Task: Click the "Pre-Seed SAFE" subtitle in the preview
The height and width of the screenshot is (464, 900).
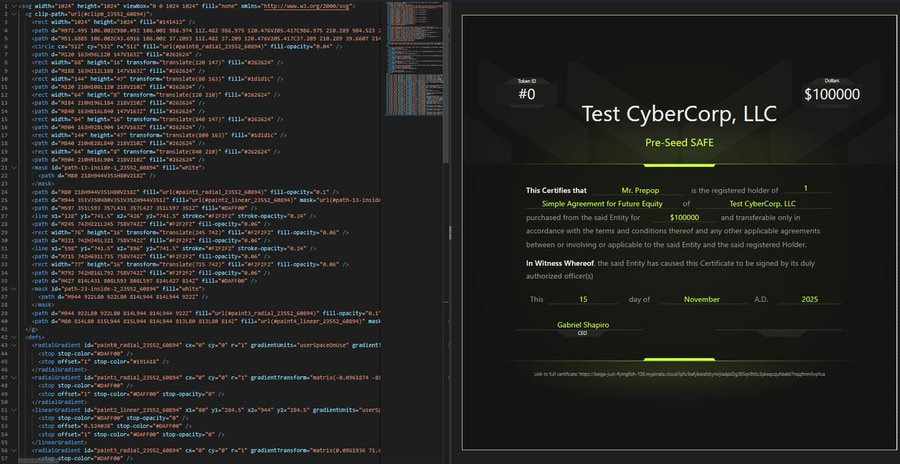Action: (679, 142)
